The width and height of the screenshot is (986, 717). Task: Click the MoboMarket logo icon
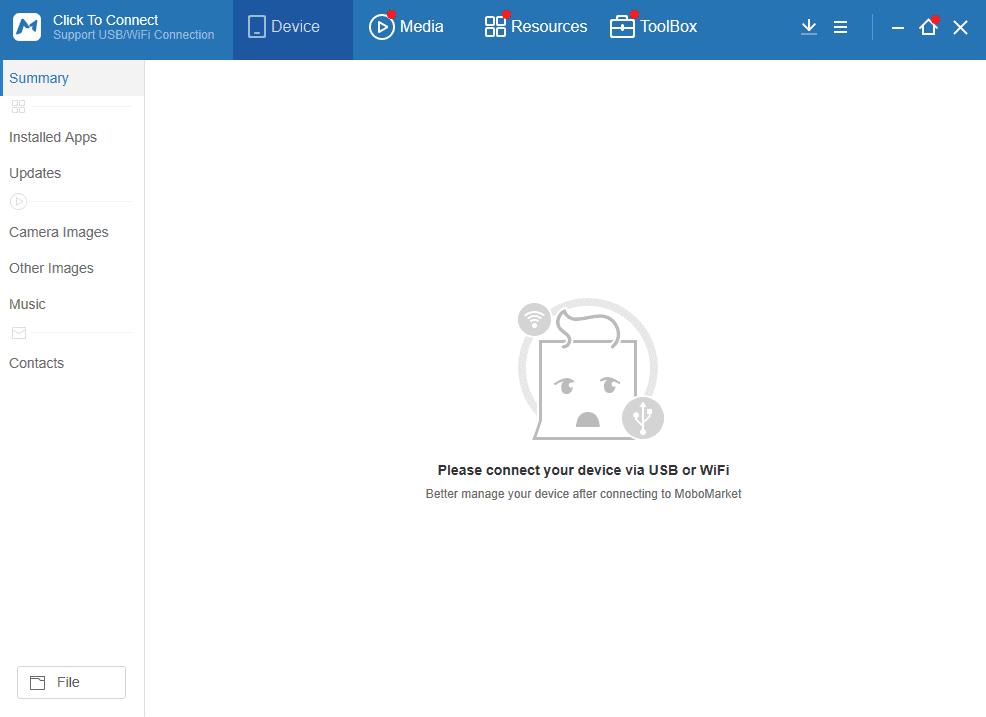pos(27,27)
